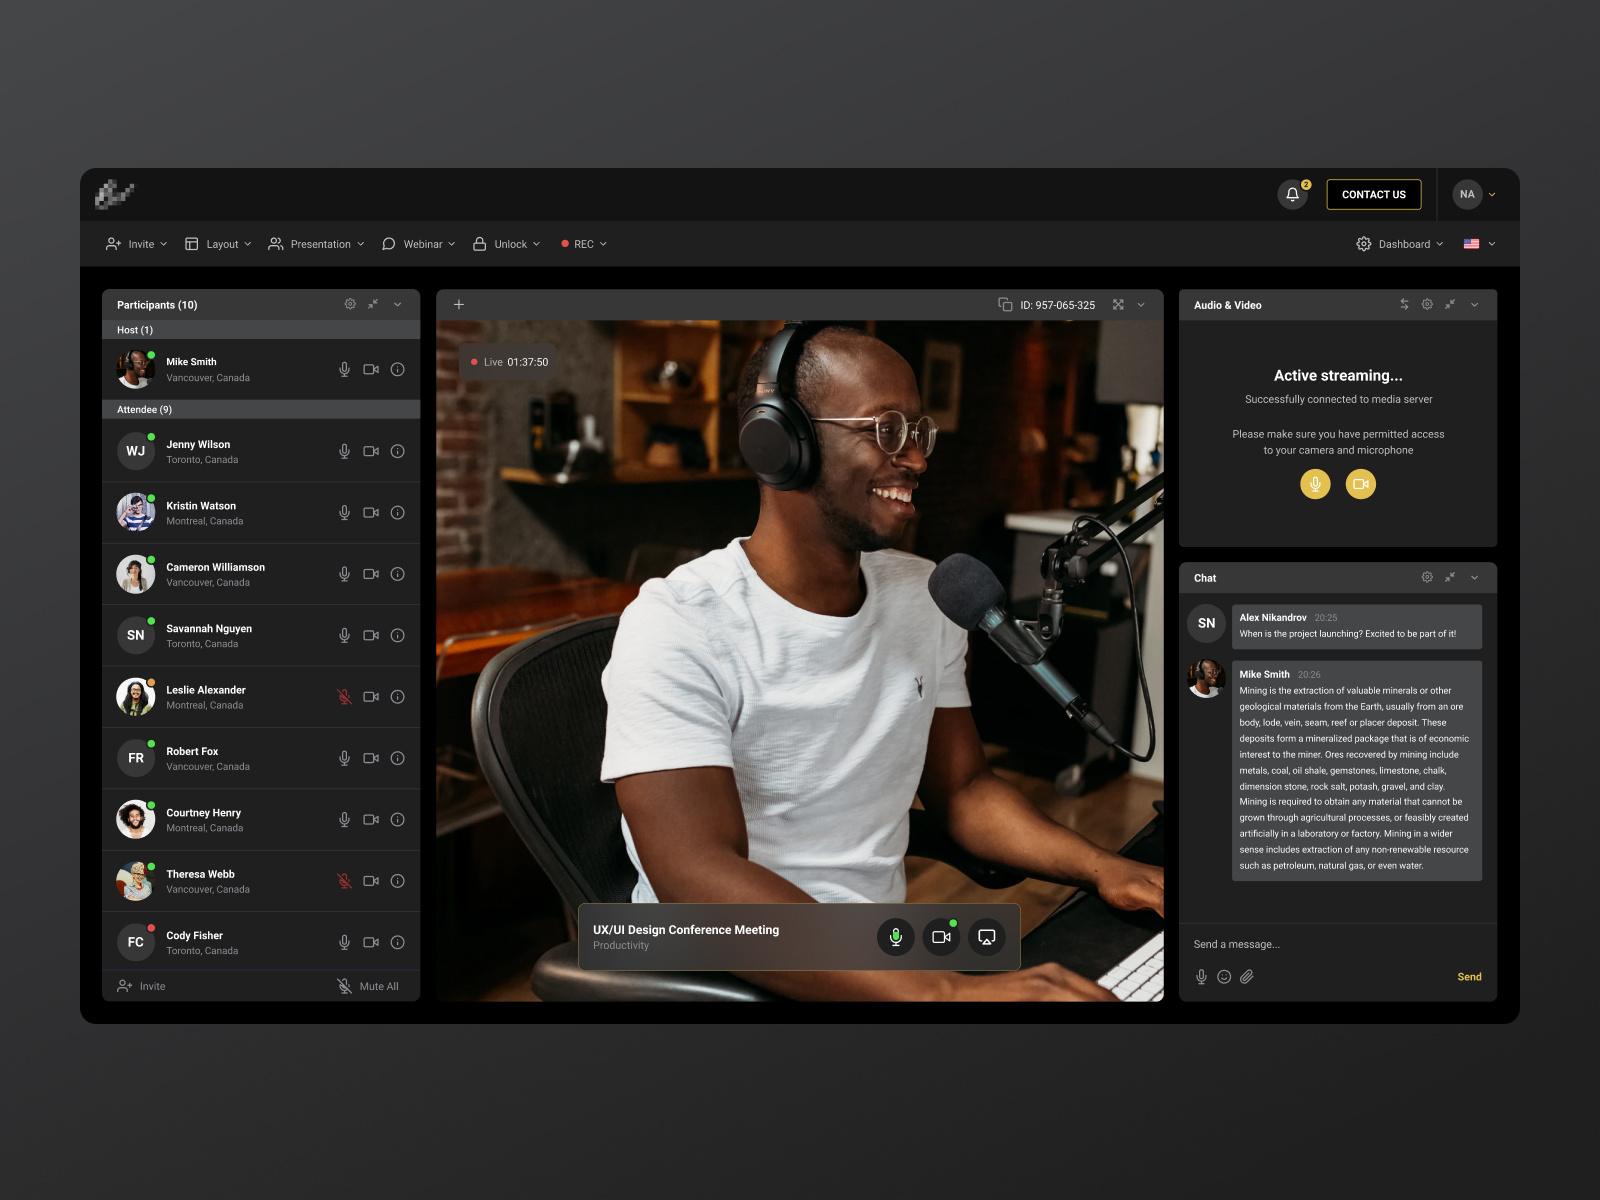
Task: Collapse the Chat panel with its chevron
Action: (1474, 577)
